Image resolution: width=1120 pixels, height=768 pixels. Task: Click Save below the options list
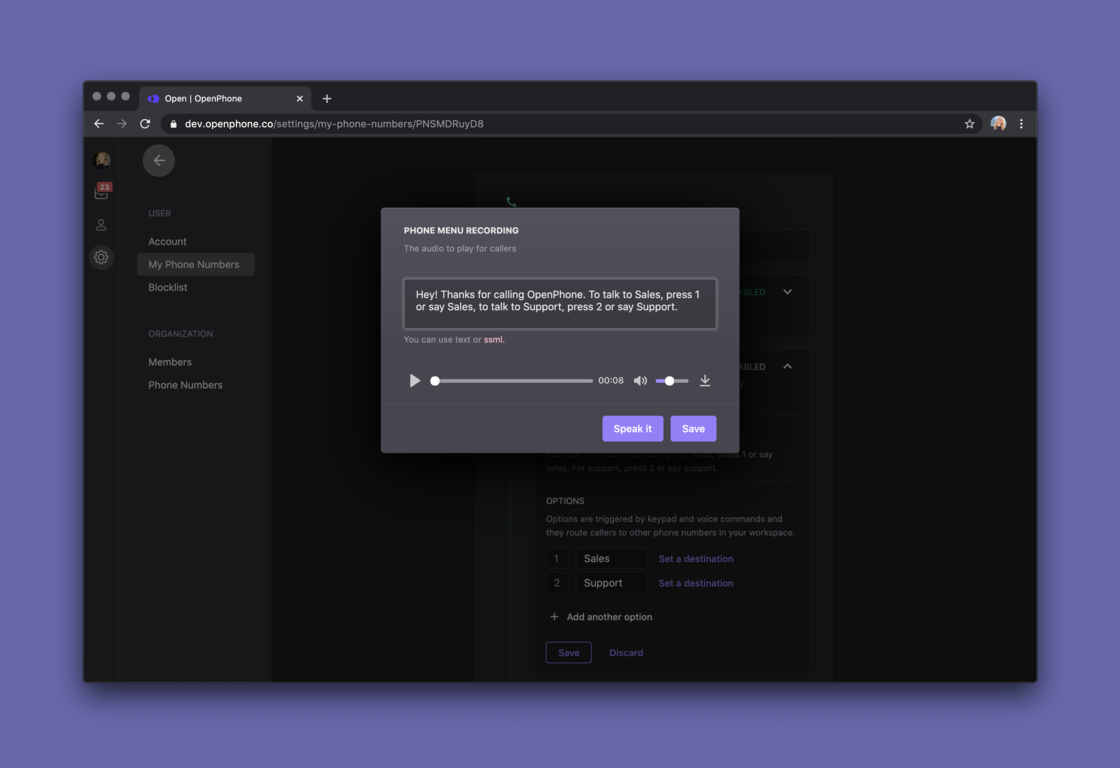click(569, 652)
